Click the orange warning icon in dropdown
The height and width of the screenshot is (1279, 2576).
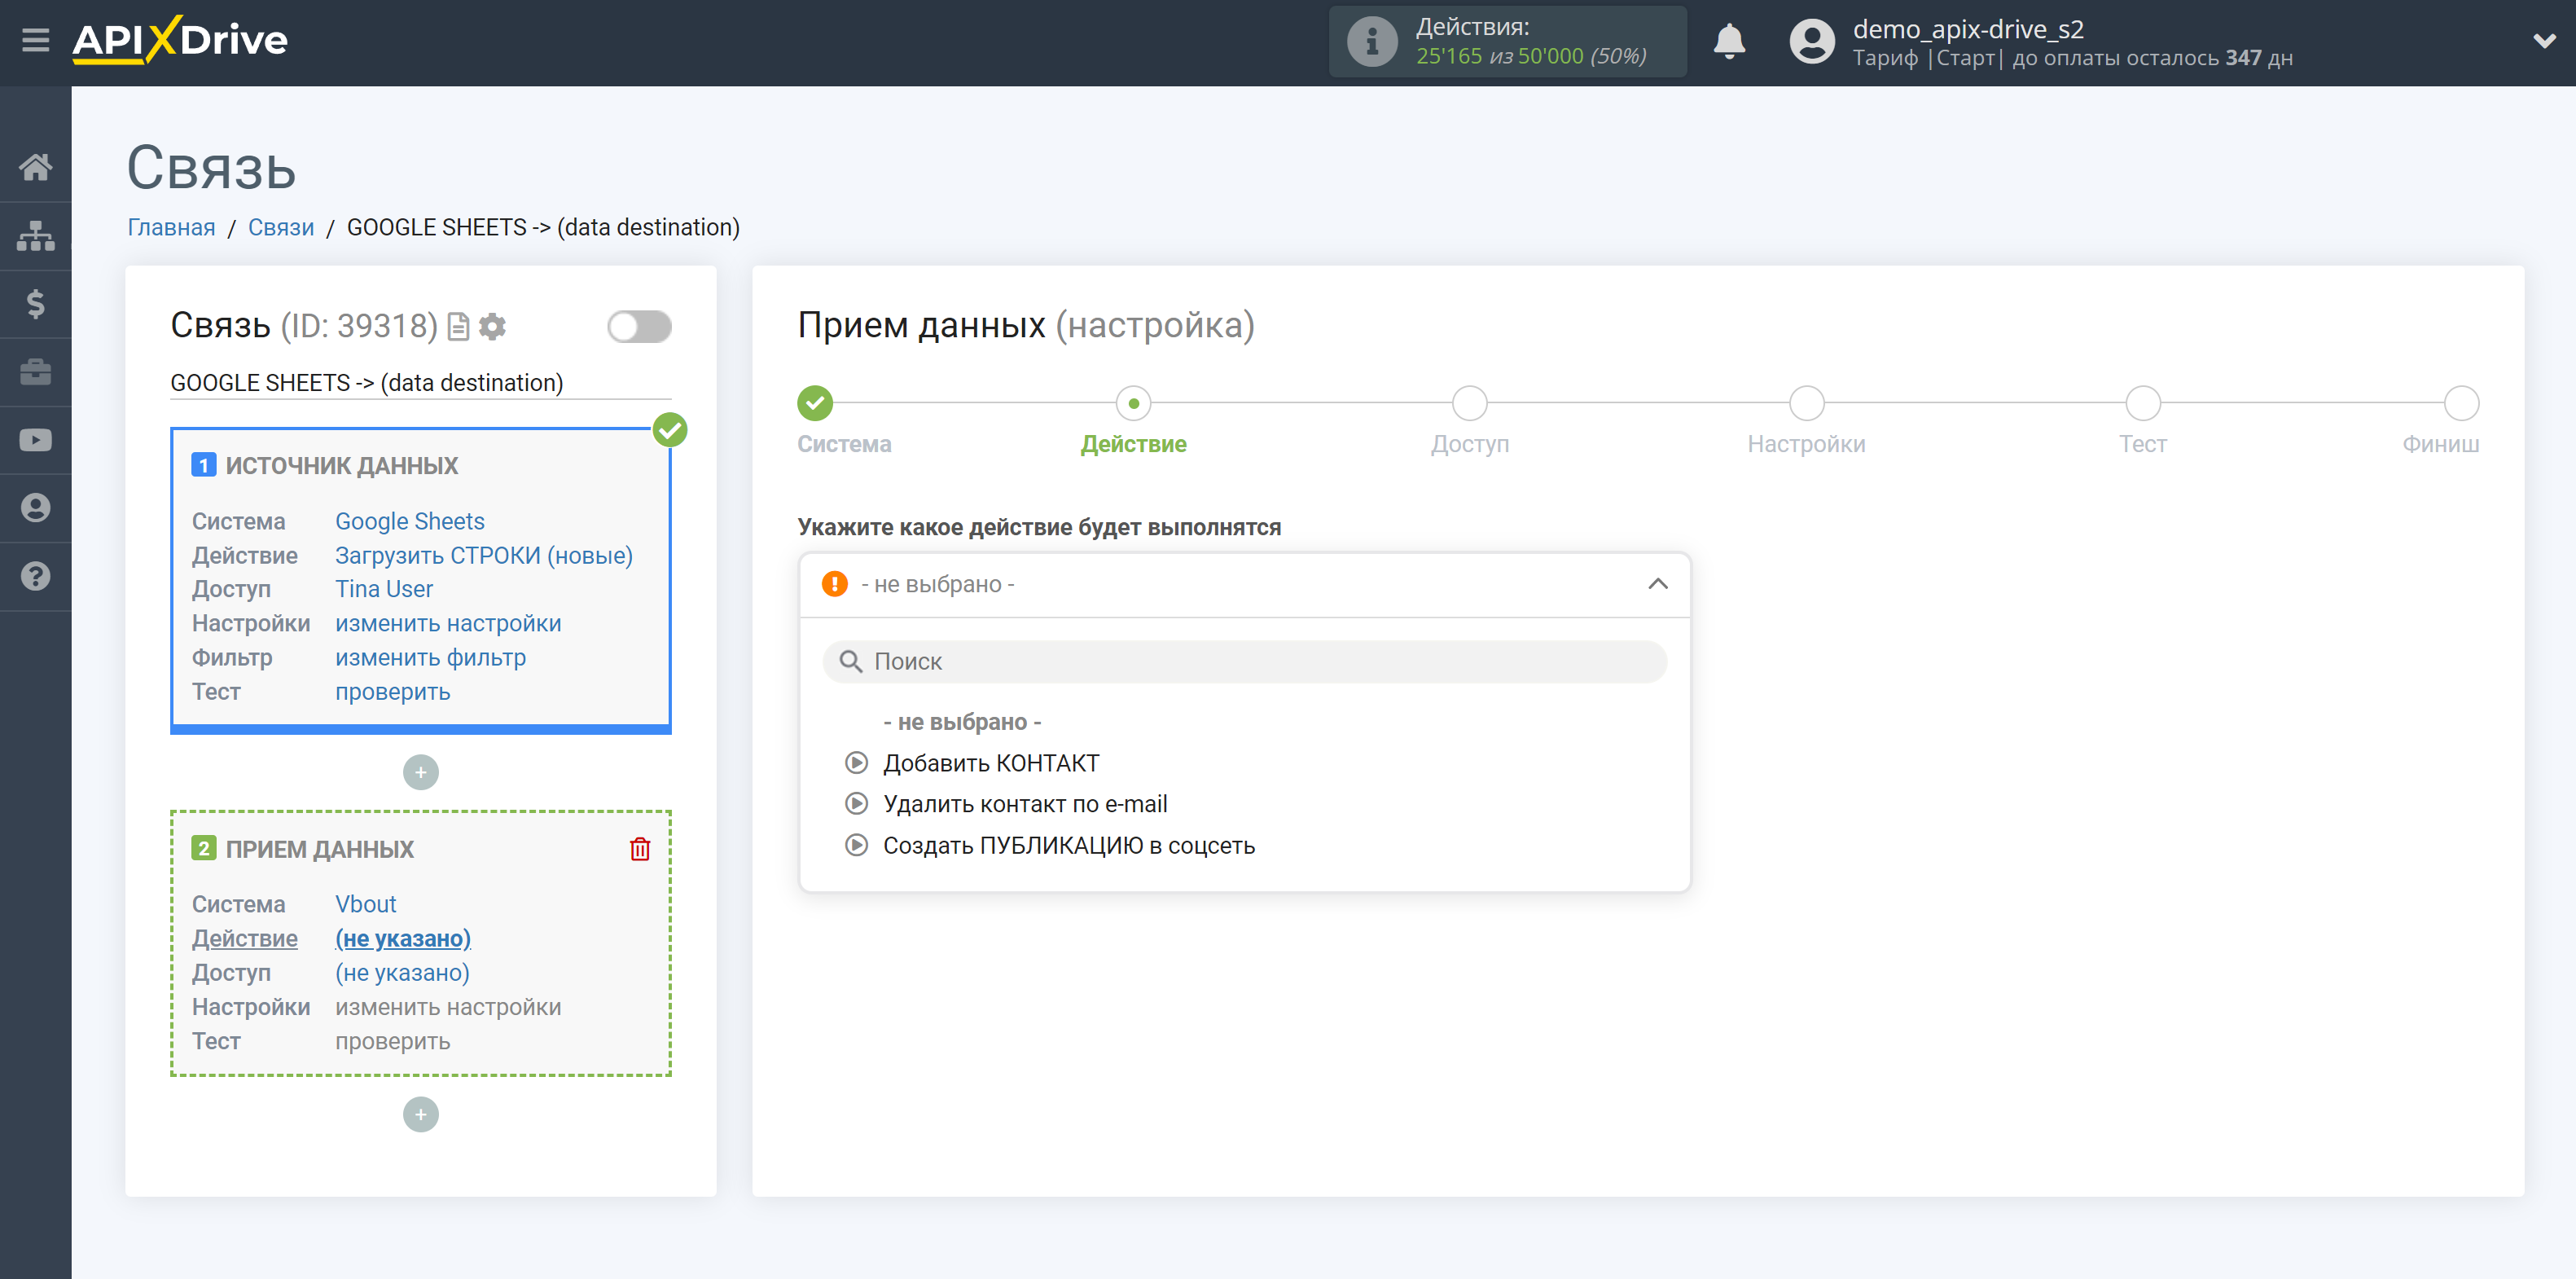(834, 584)
